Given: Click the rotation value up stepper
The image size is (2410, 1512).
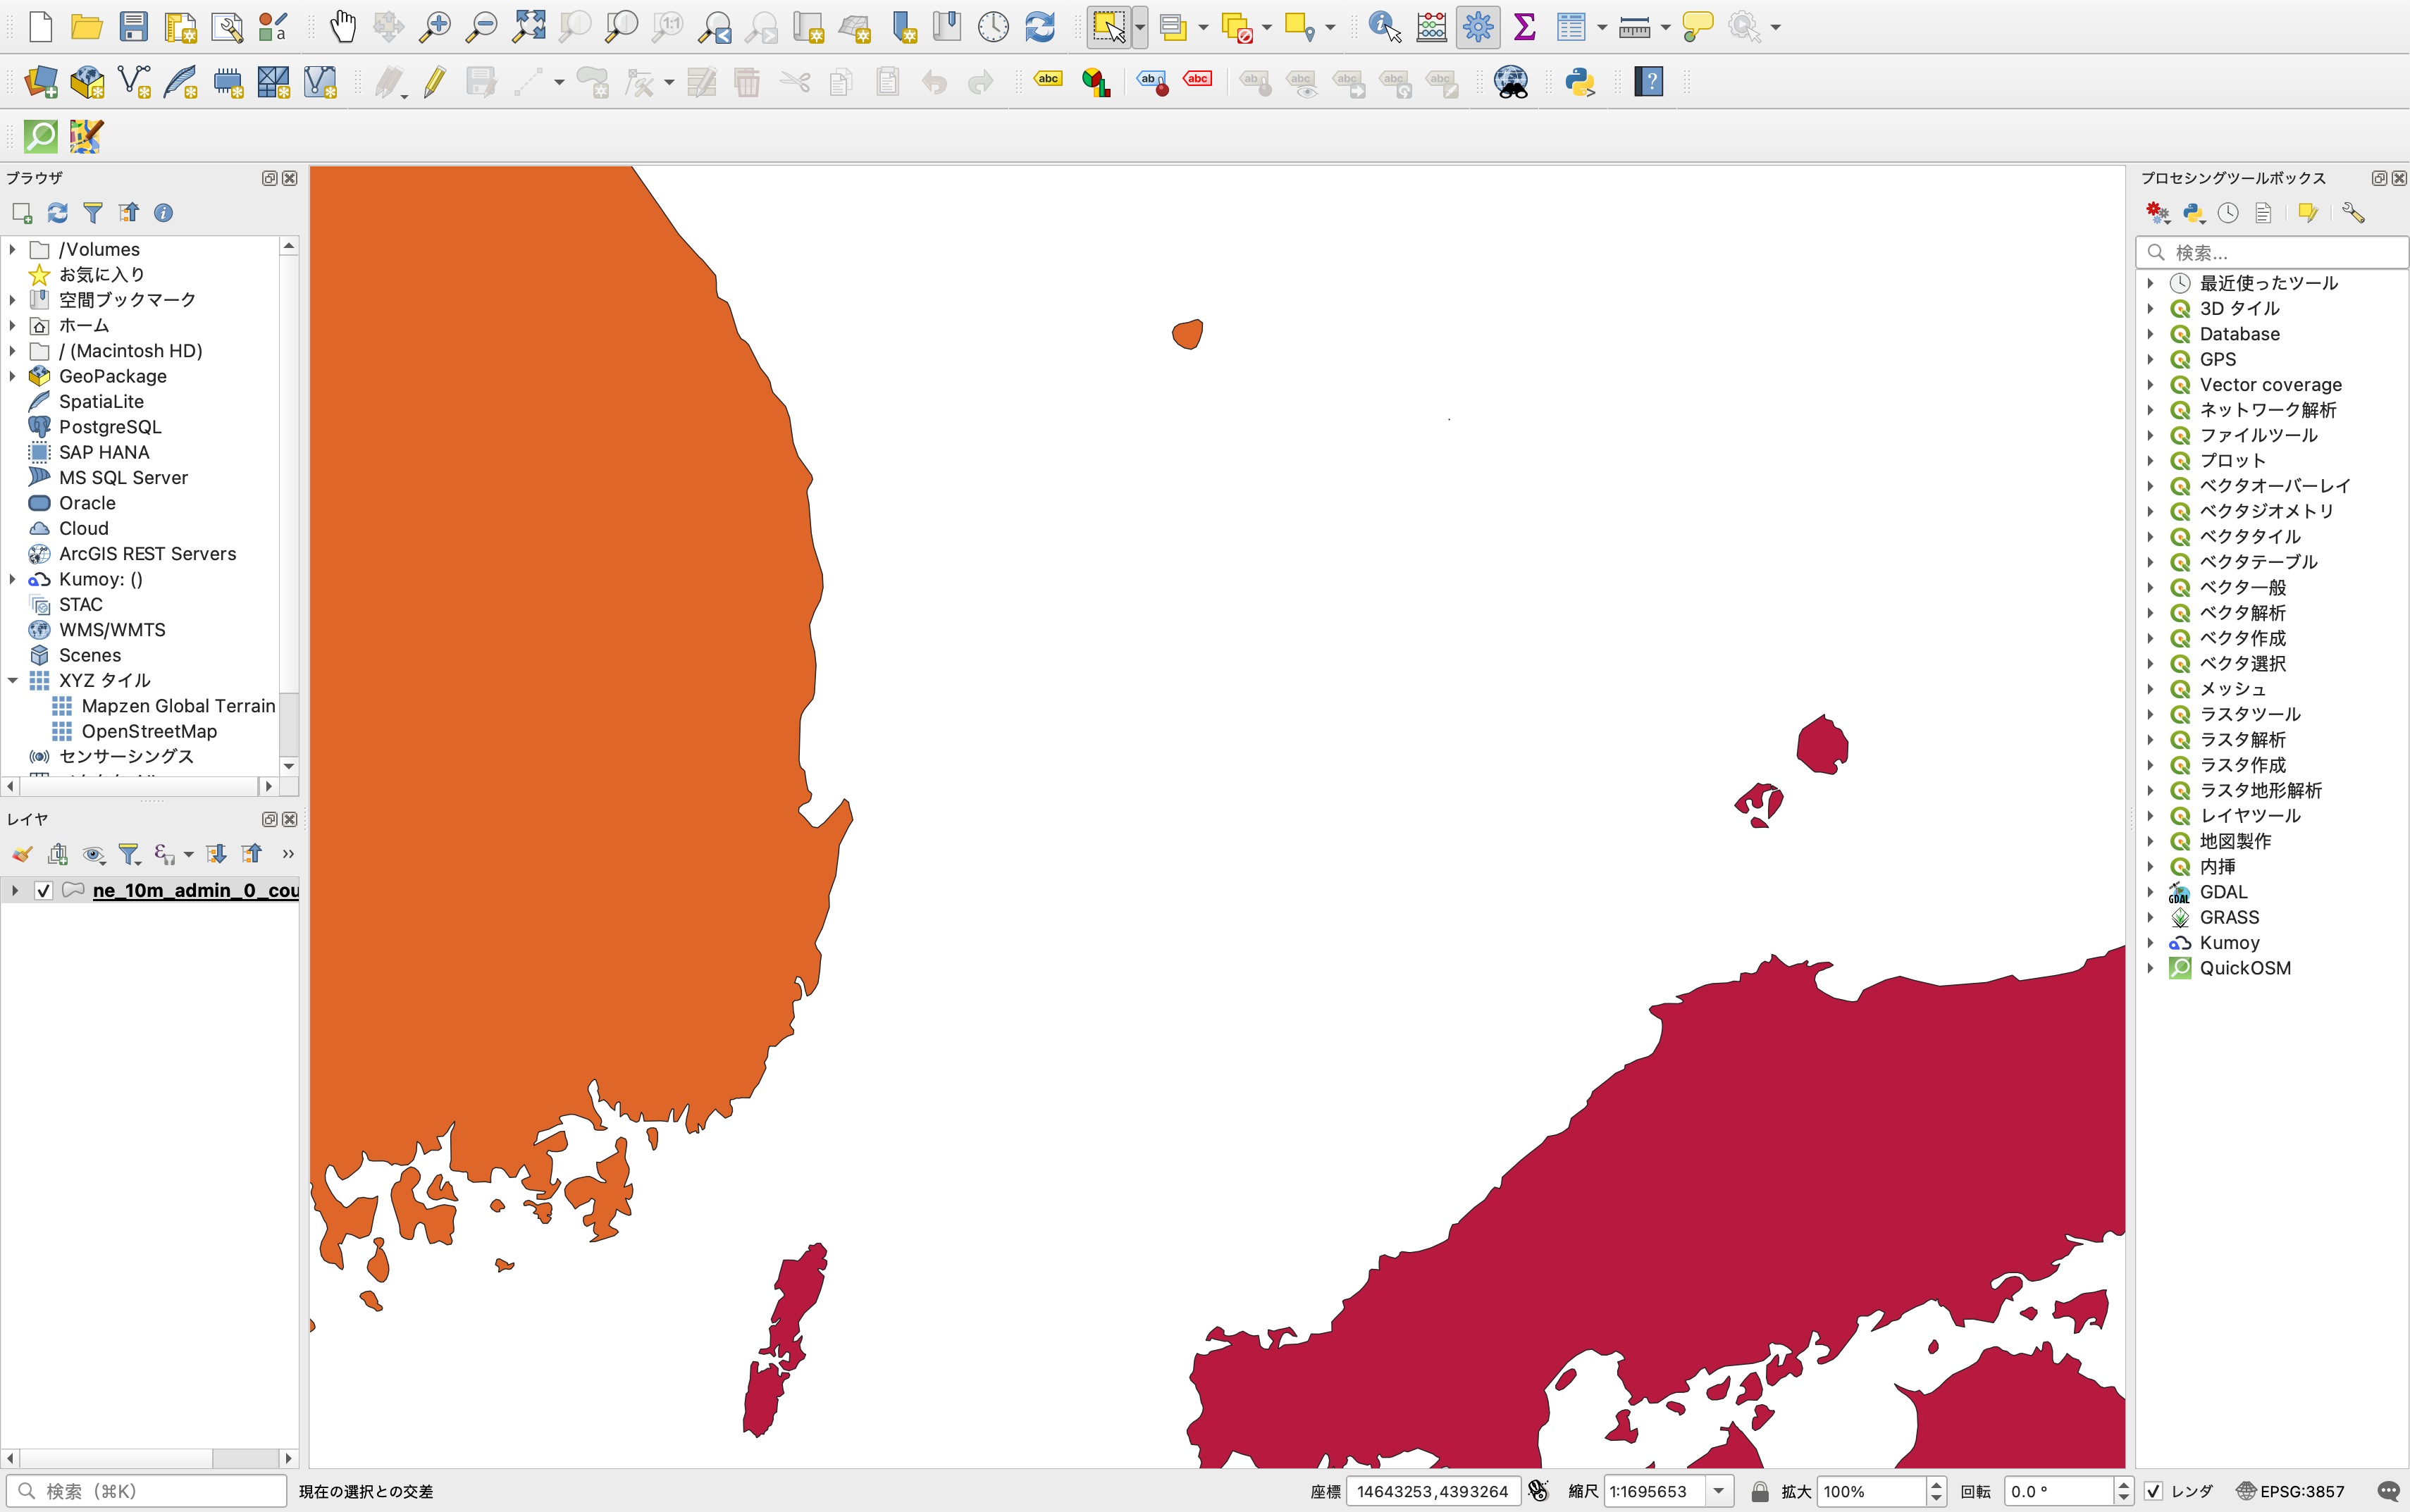Looking at the screenshot, I should [x=2123, y=1485].
